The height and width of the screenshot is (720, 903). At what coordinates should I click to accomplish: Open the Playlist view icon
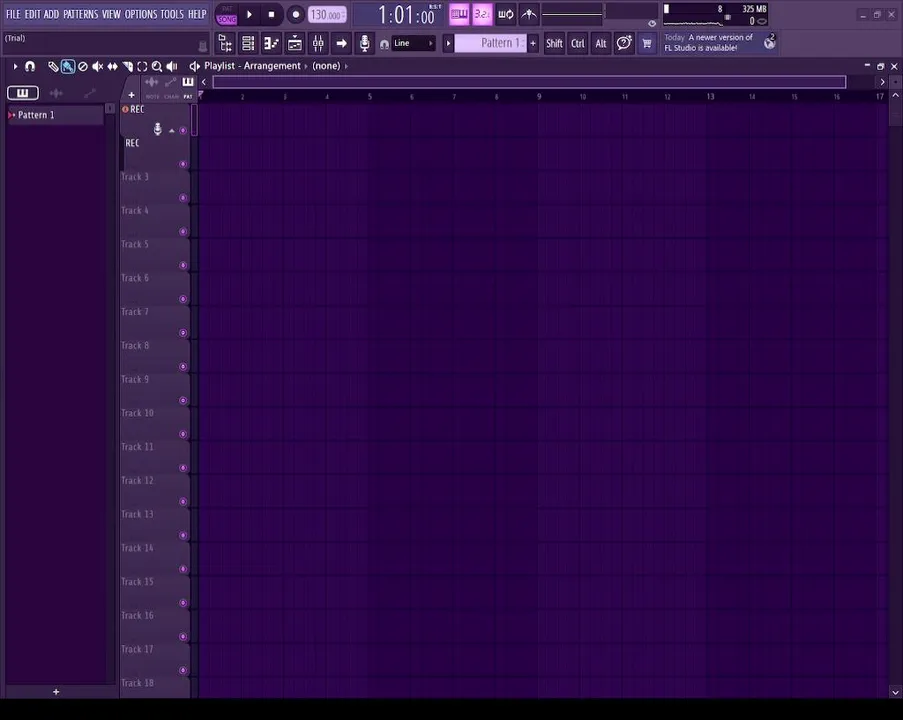[x=294, y=43]
